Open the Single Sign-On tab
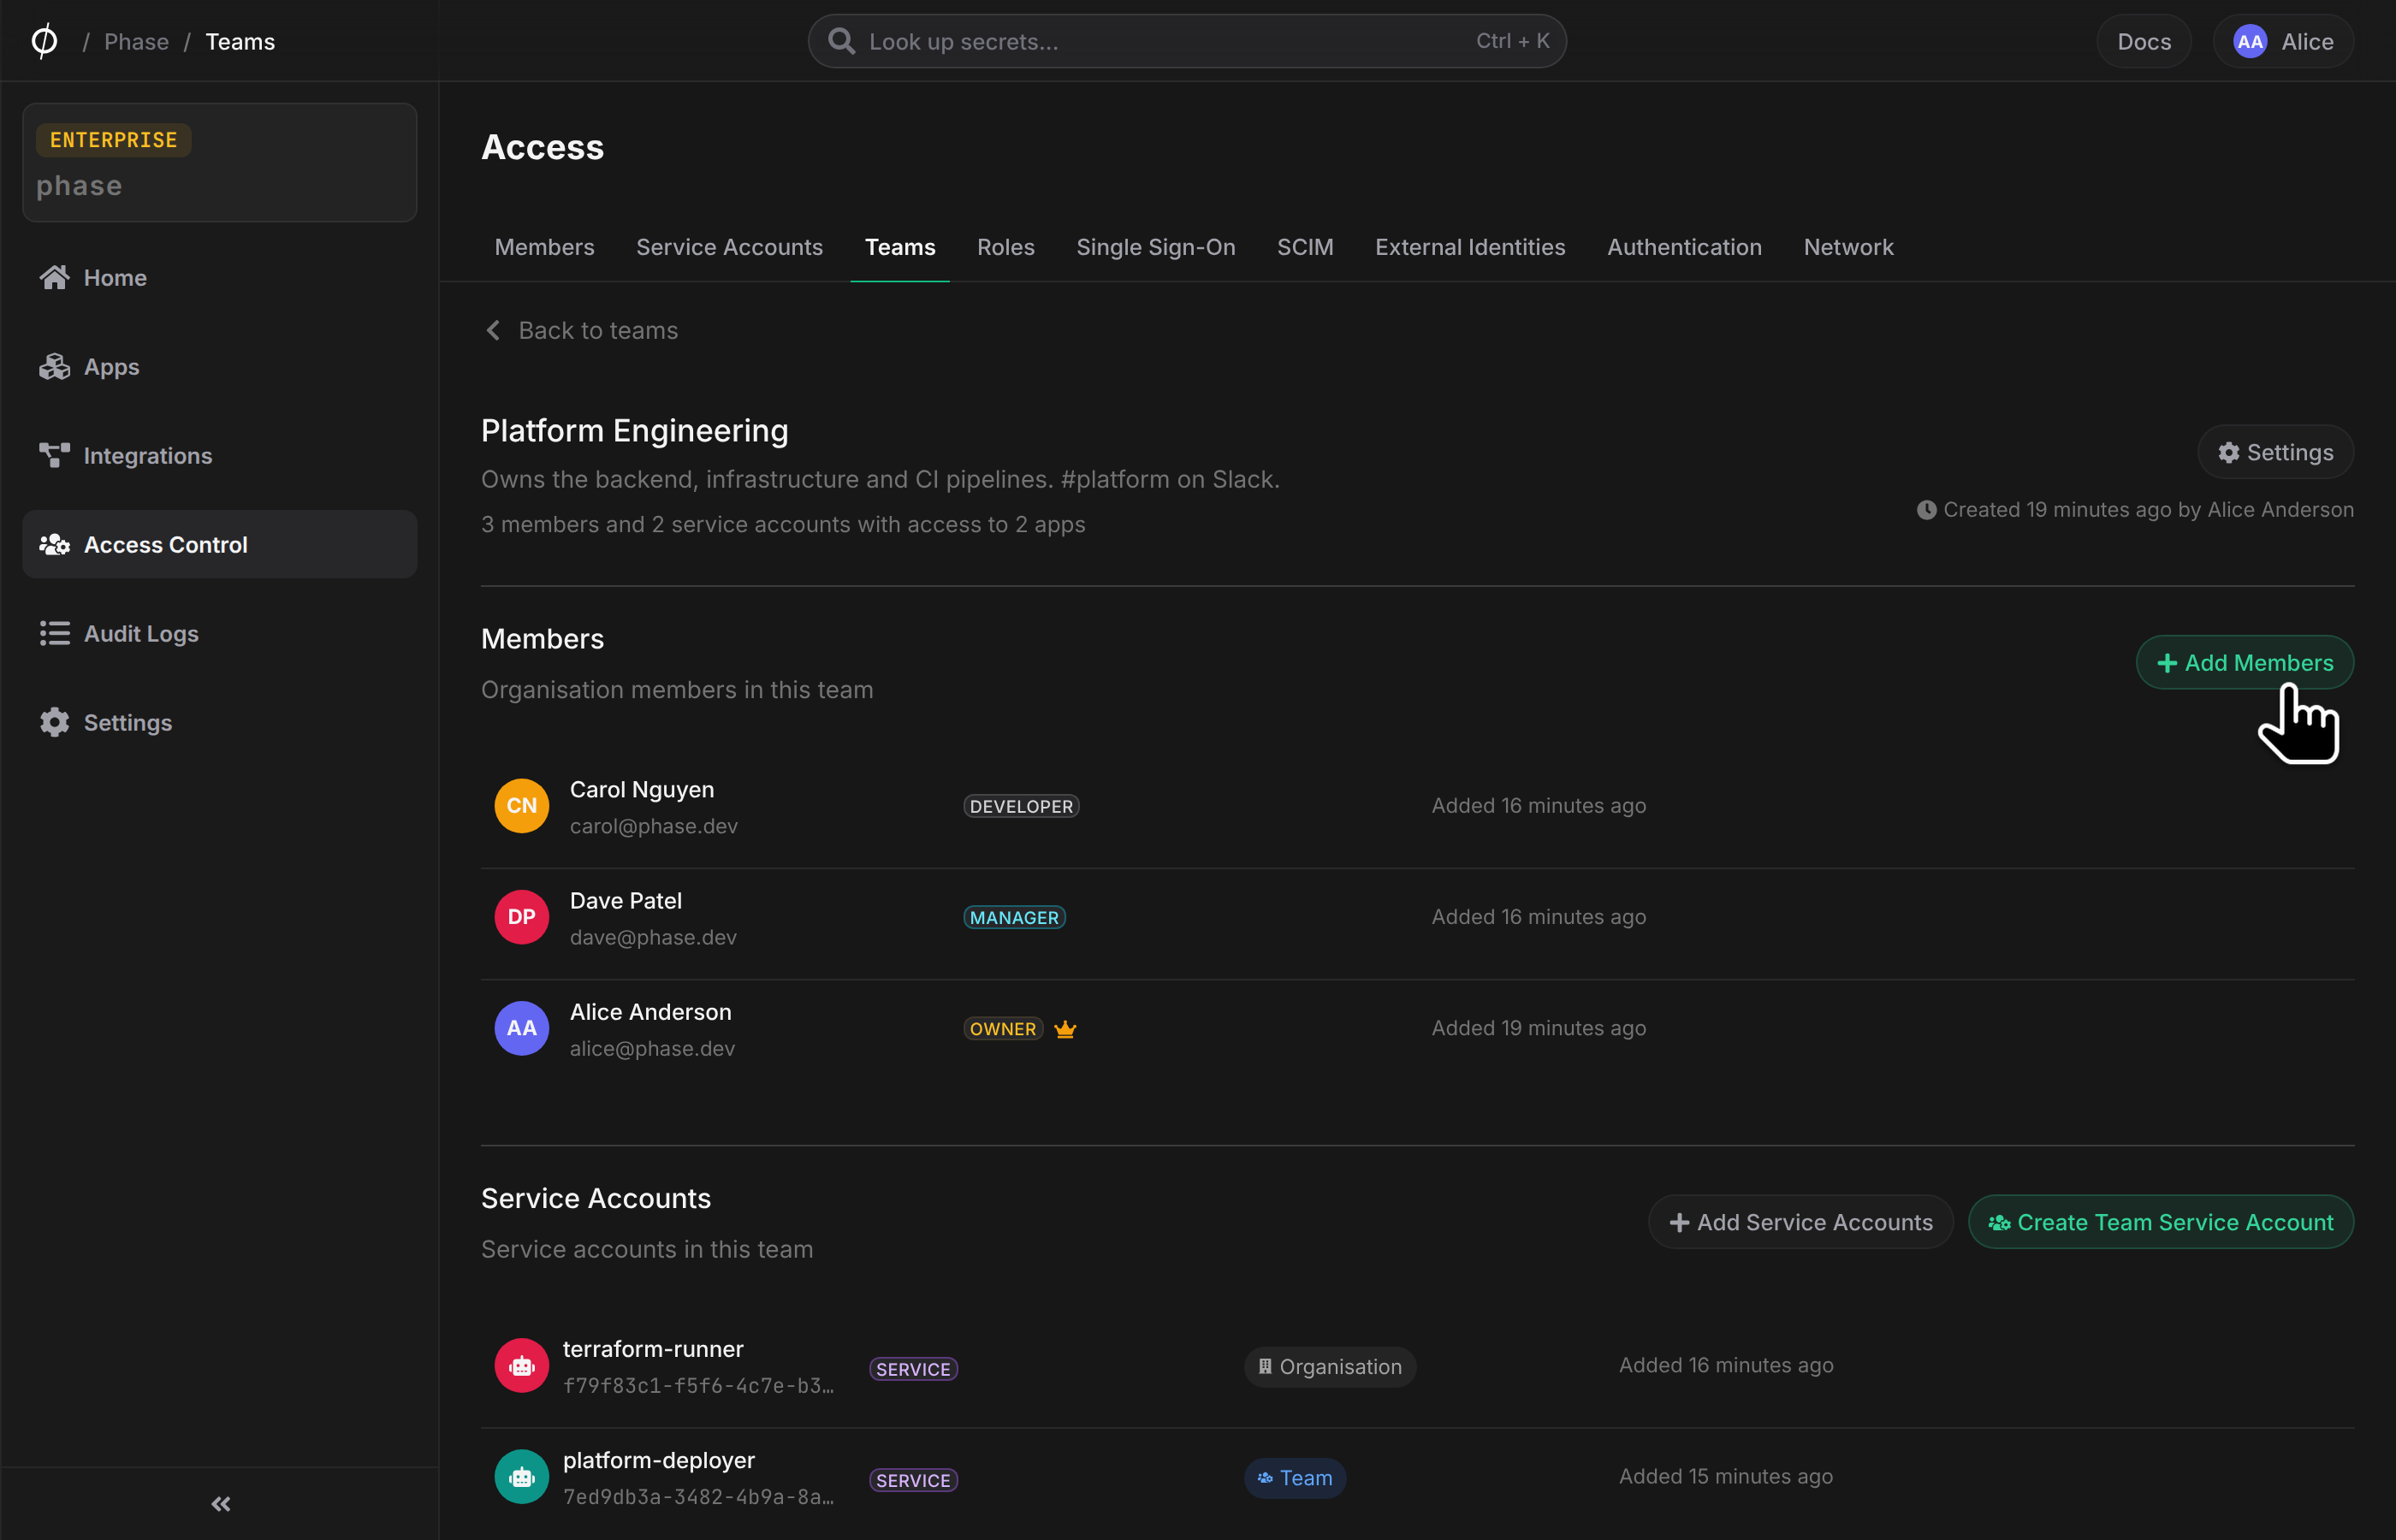This screenshot has width=2396, height=1540. pyautogui.click(x=1155, y=247)
